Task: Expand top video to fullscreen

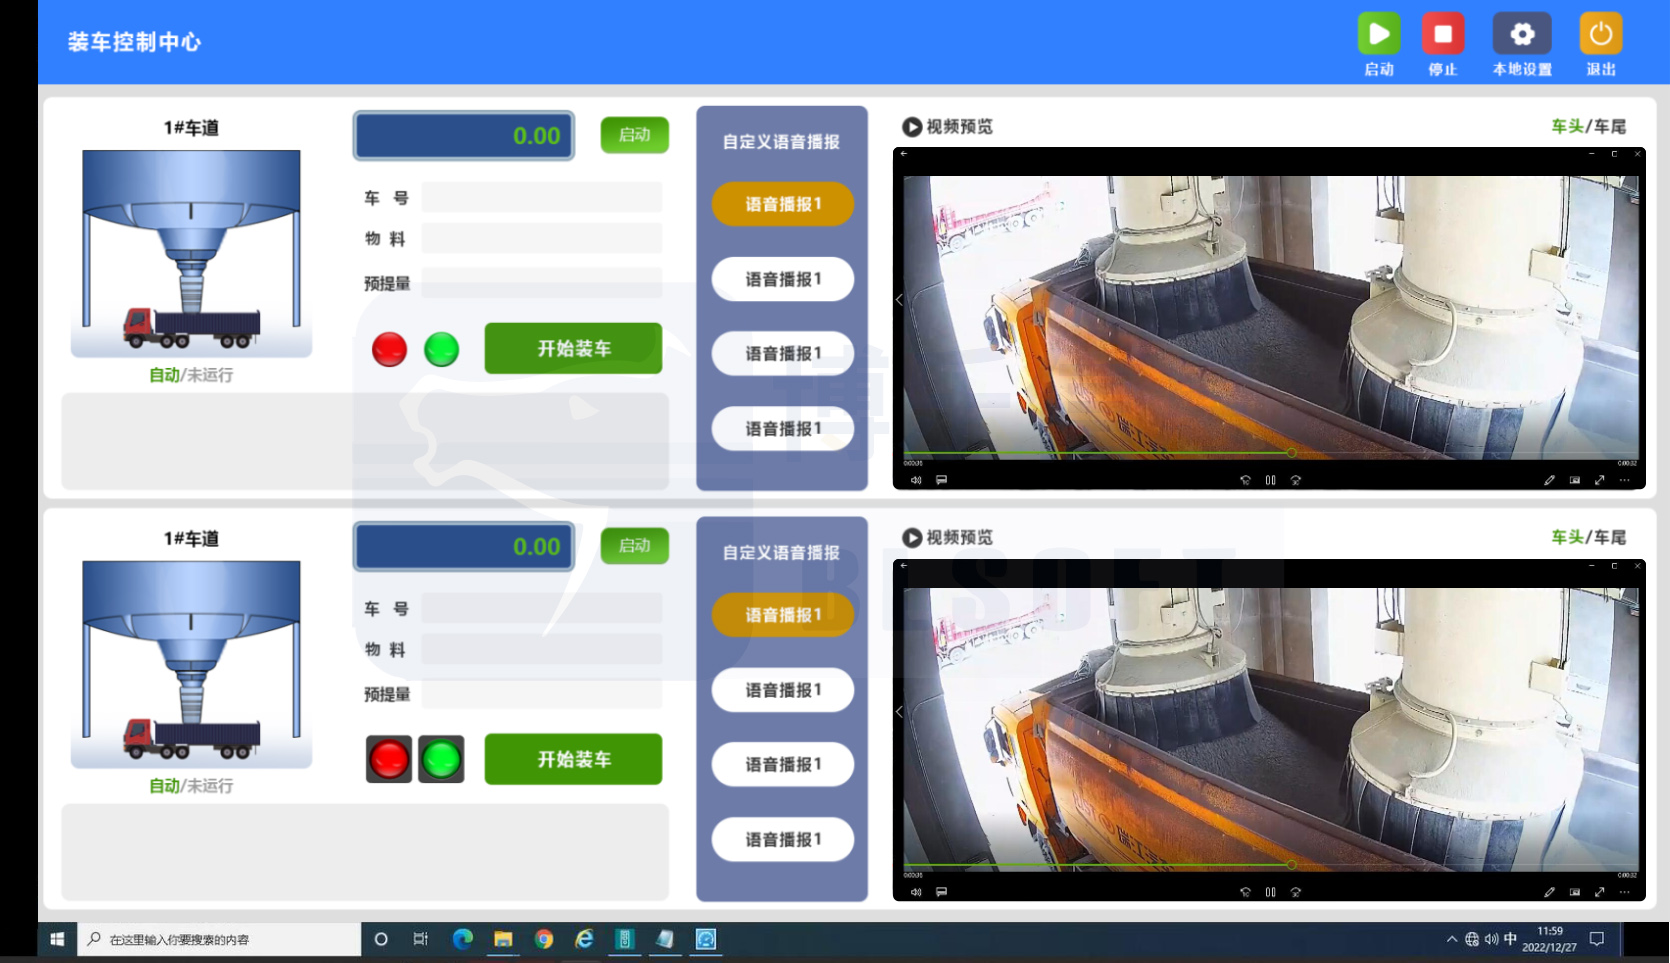Action: [x=1600, y=480]
